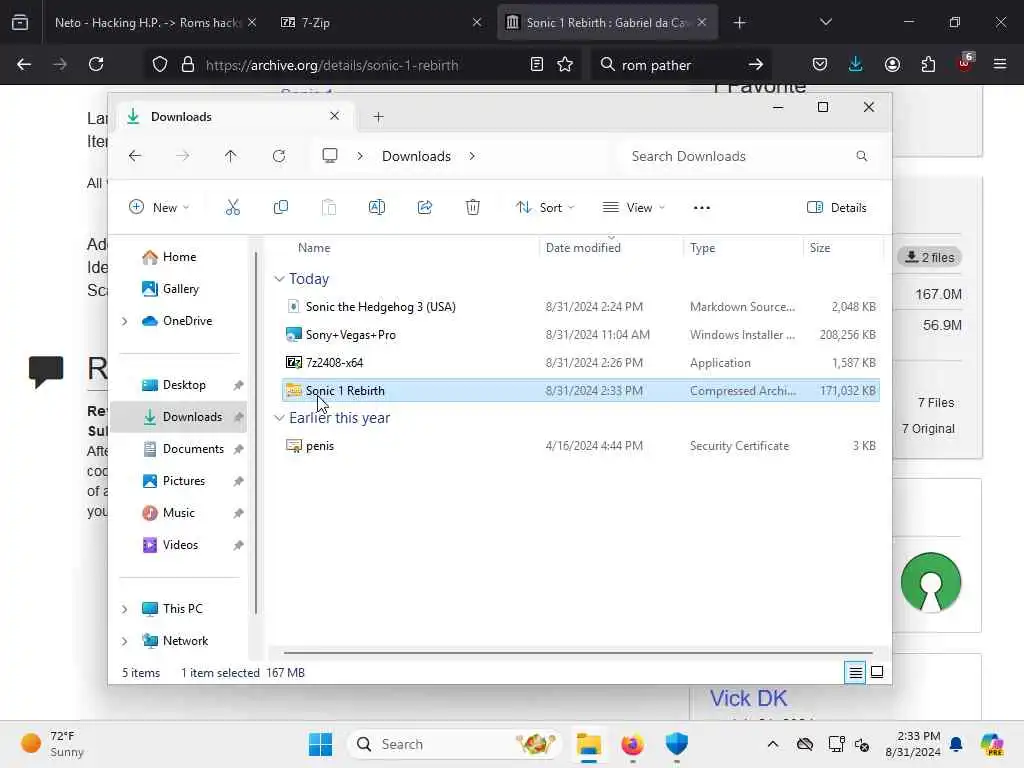List all Firefox tabs dropdown arrow
Viewport: 1024px width, 768px height.
(x=825, y=22)
